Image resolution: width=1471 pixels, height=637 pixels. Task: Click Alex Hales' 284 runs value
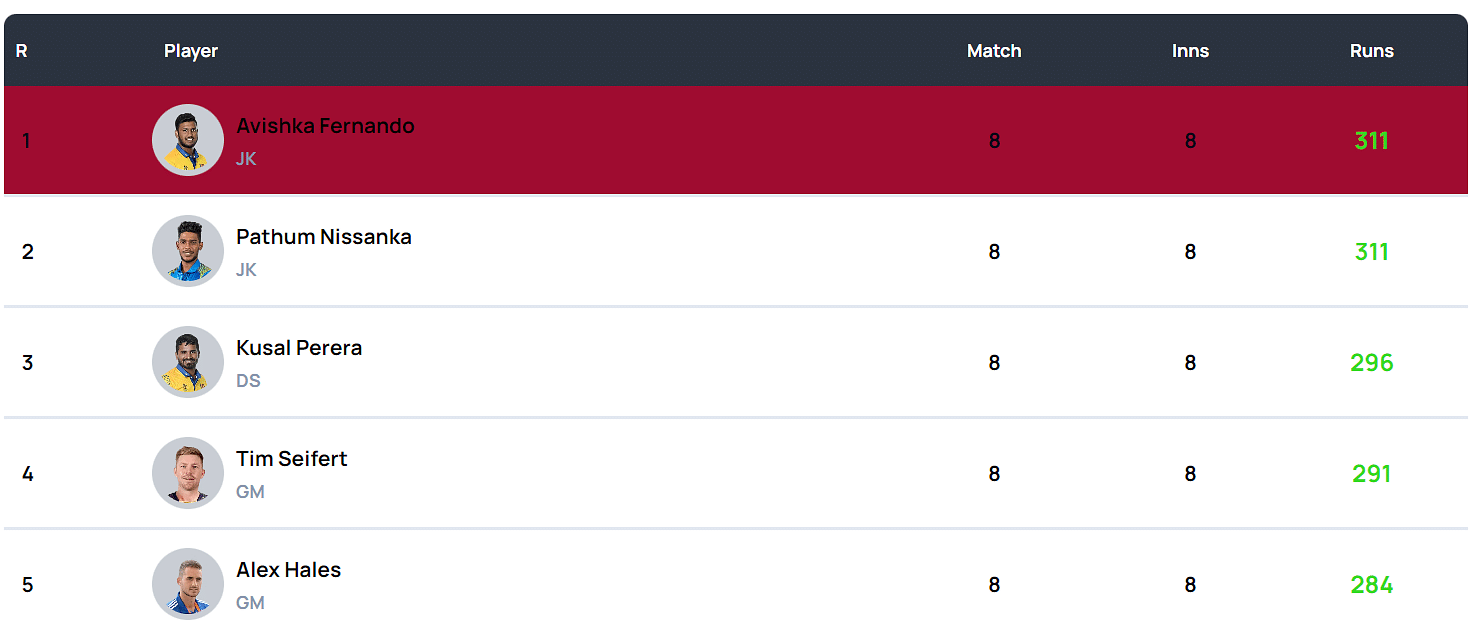pos(1371,585)
